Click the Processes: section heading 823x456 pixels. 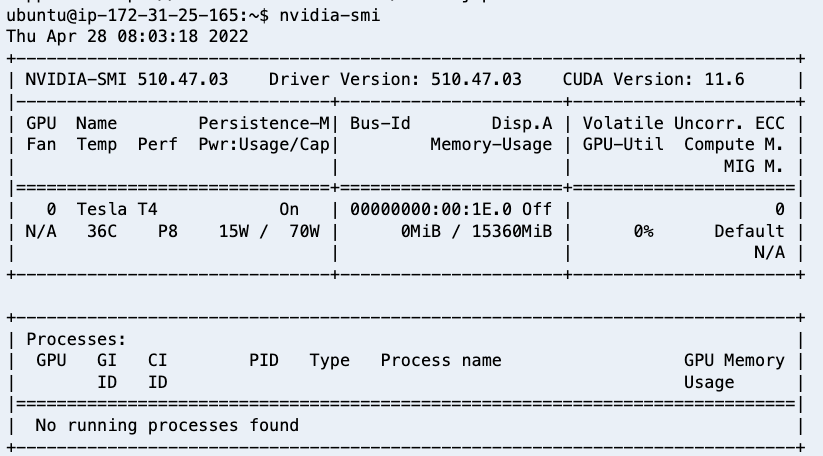77,339
